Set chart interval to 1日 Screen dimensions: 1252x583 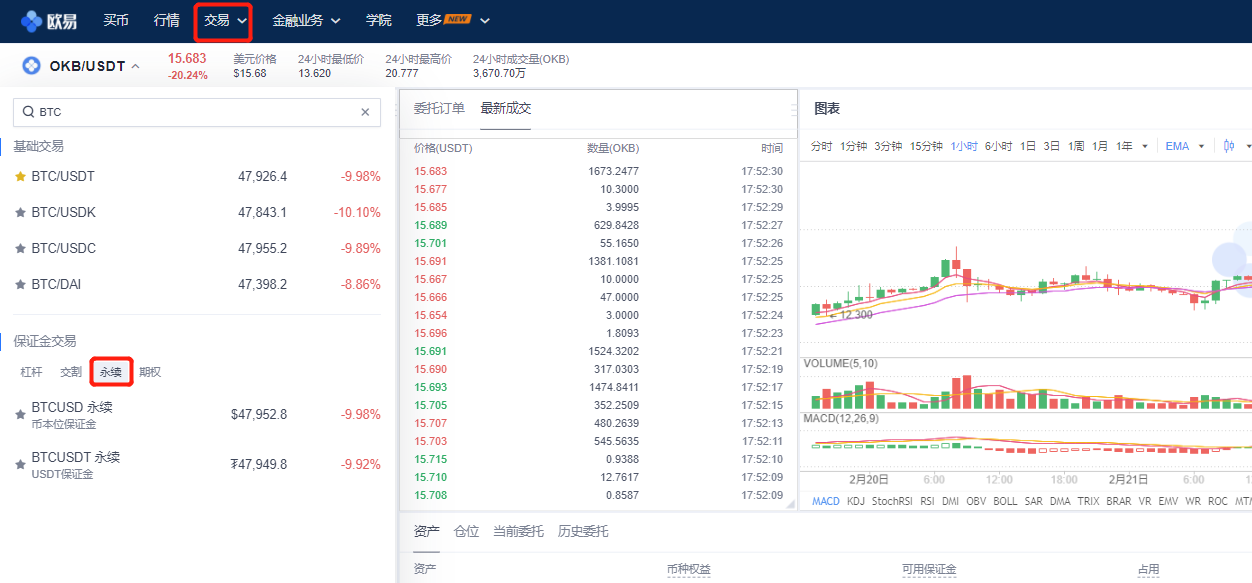(1028, 146)
